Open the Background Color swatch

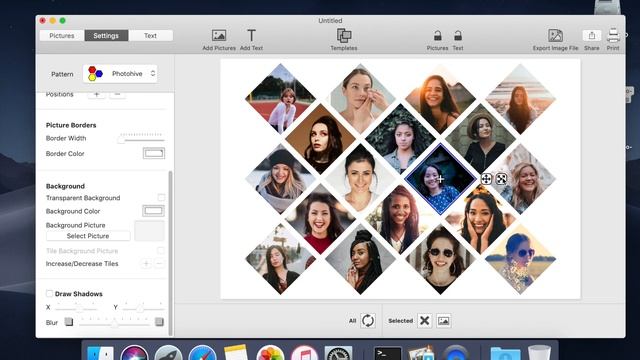pyautogui.click(x=153, y=211)
